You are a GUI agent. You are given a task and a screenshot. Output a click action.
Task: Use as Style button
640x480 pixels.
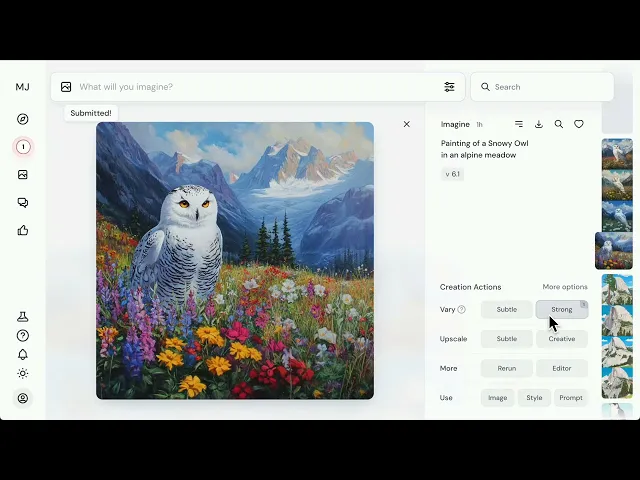tap(534, 398)
